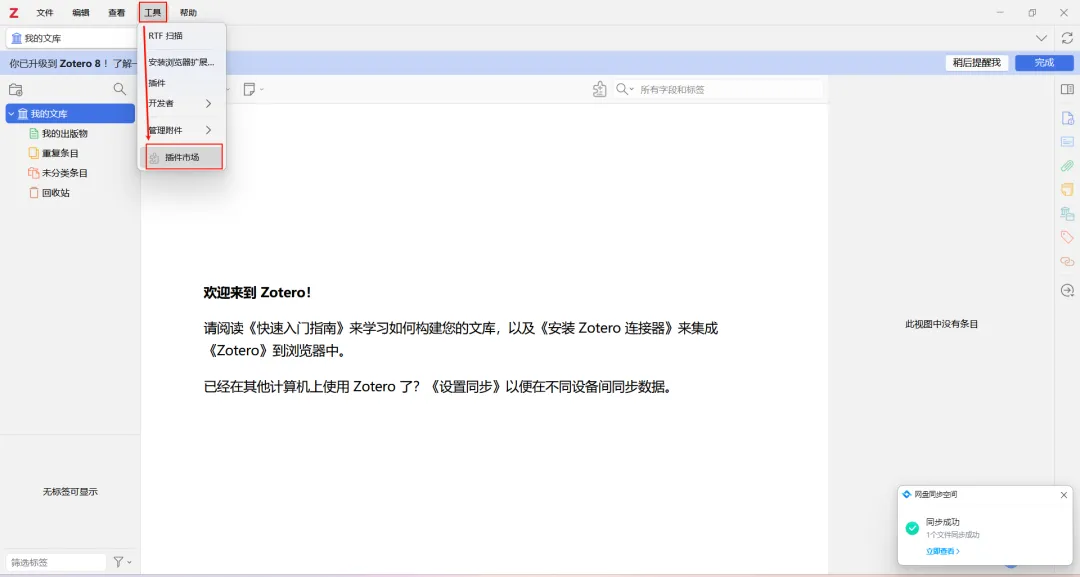Open the 查看 menu
The height and width of the screenshot is (577, 1080).
[x=116, y=12]
